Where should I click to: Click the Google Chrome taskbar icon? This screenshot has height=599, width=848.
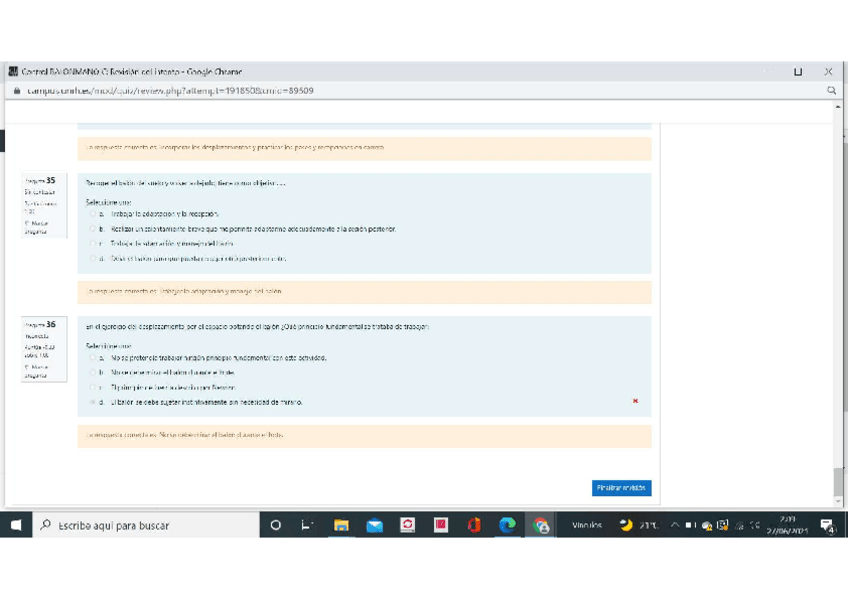coord(541,525)
